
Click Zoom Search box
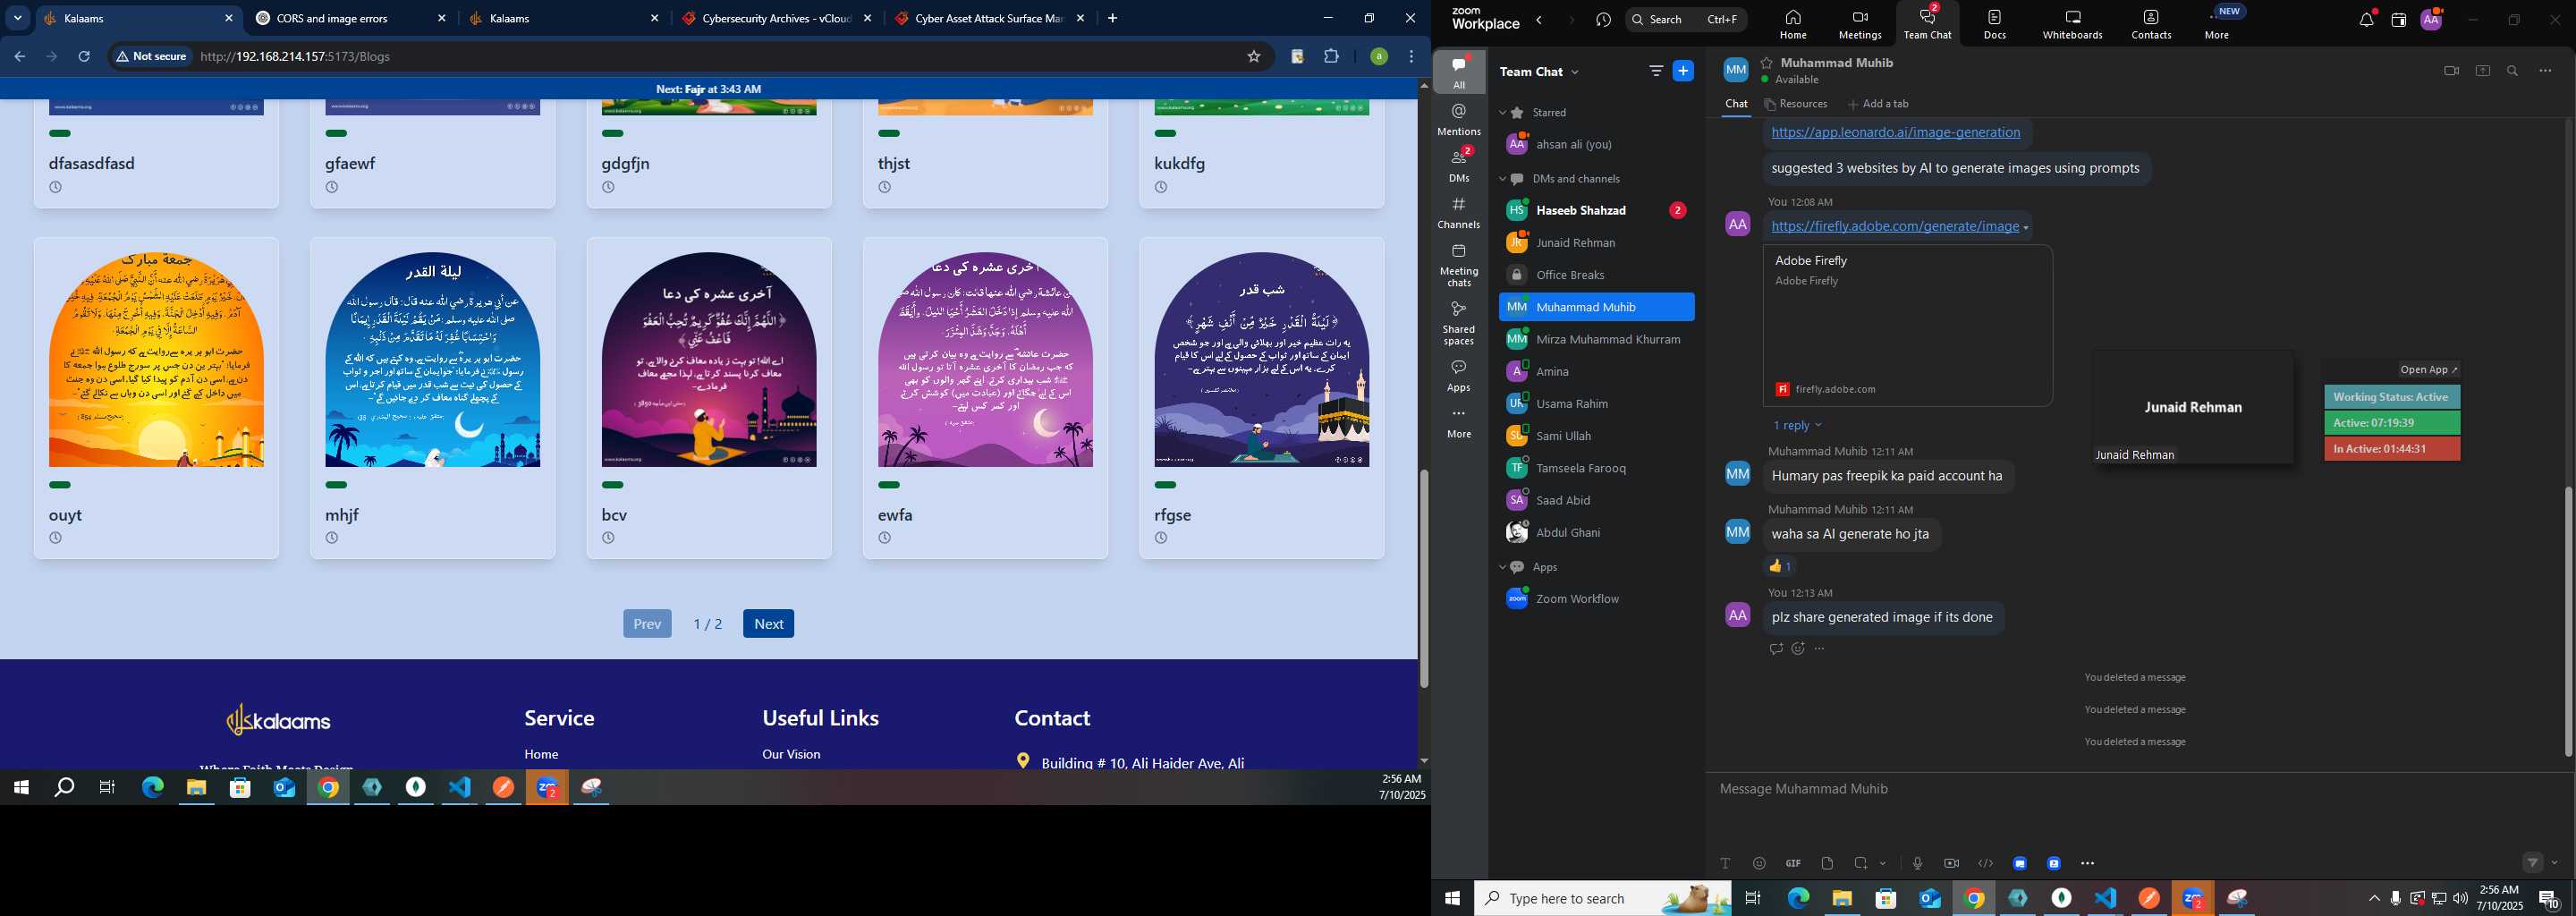tap(1685, 19)
